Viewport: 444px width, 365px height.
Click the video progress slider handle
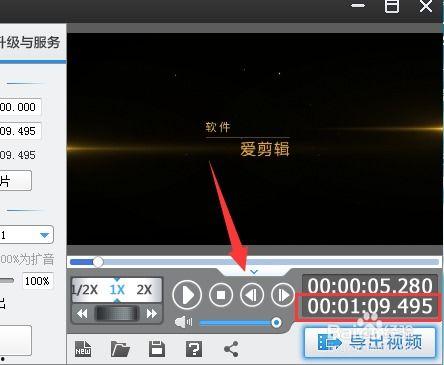point(98,262)
